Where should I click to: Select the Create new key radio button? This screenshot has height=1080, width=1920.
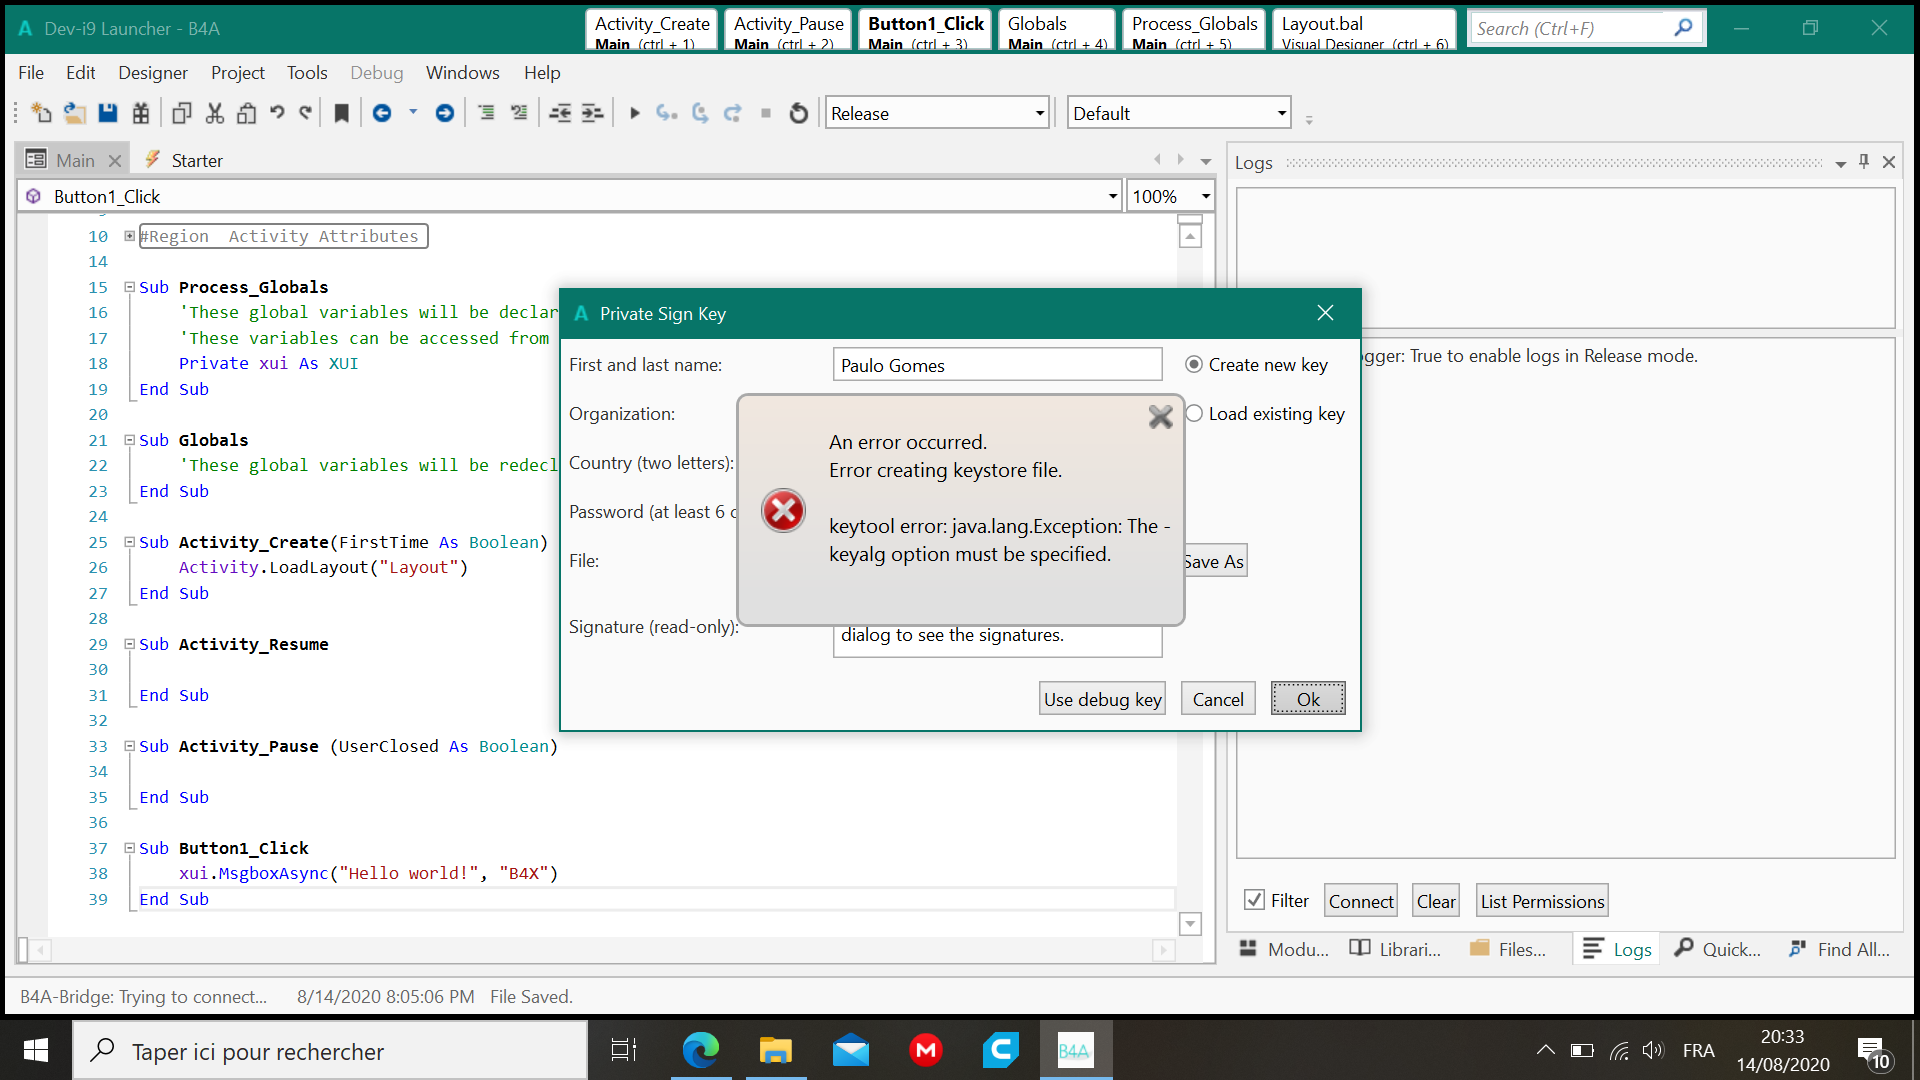[1194, 365]
